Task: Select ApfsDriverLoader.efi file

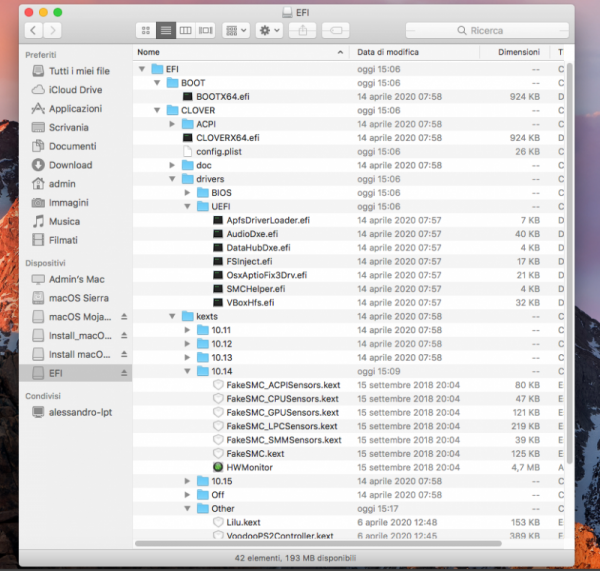Action: tap(350, 220)
